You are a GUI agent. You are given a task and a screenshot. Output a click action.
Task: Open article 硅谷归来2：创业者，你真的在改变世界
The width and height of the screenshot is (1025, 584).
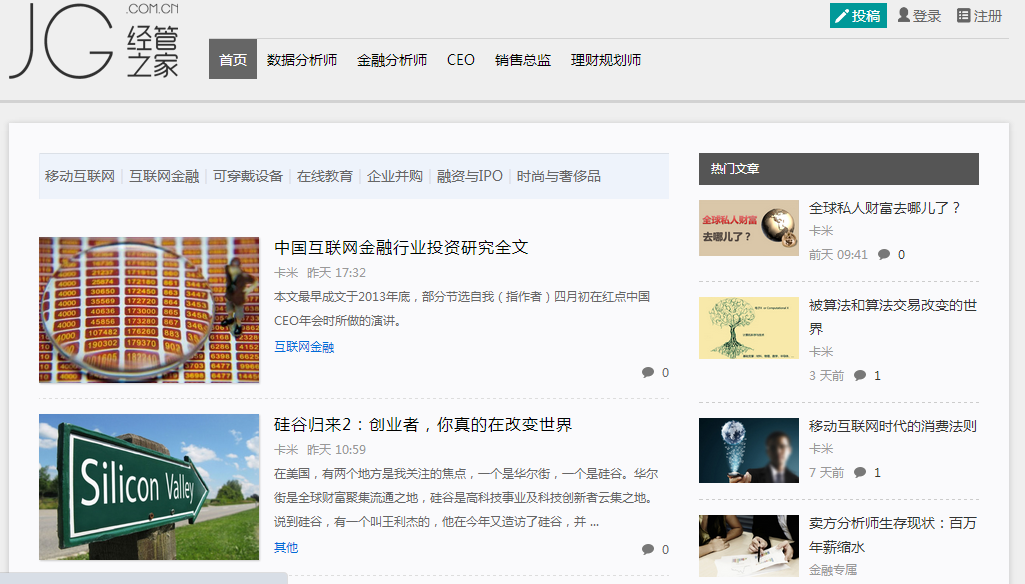[423, 424]
